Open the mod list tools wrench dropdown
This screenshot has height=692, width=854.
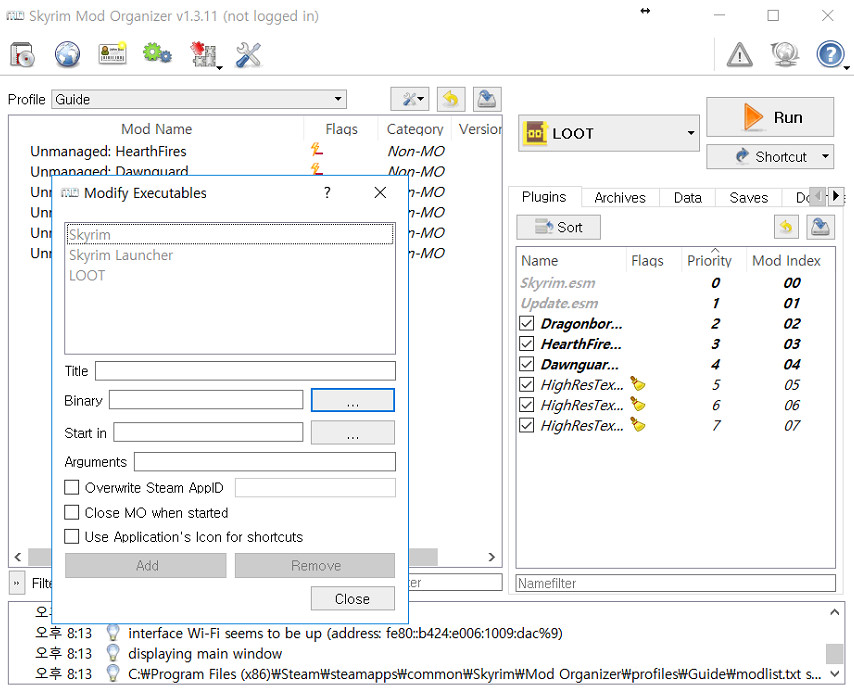[410, 99]
